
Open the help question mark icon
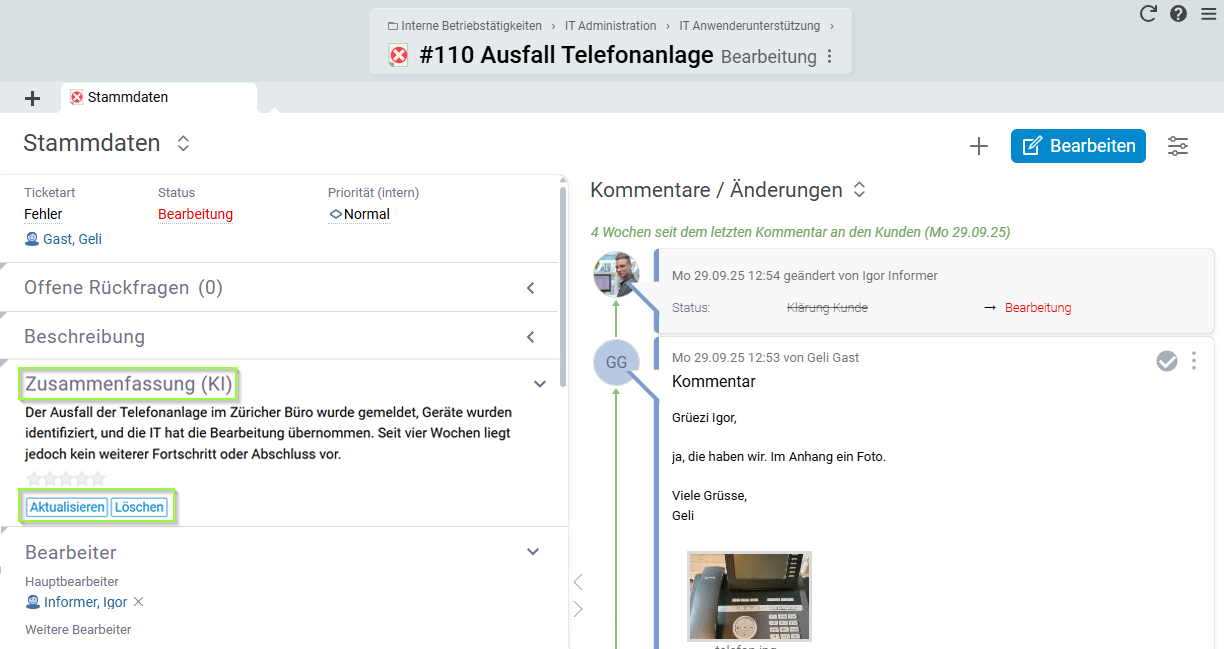coord(1178,14)
